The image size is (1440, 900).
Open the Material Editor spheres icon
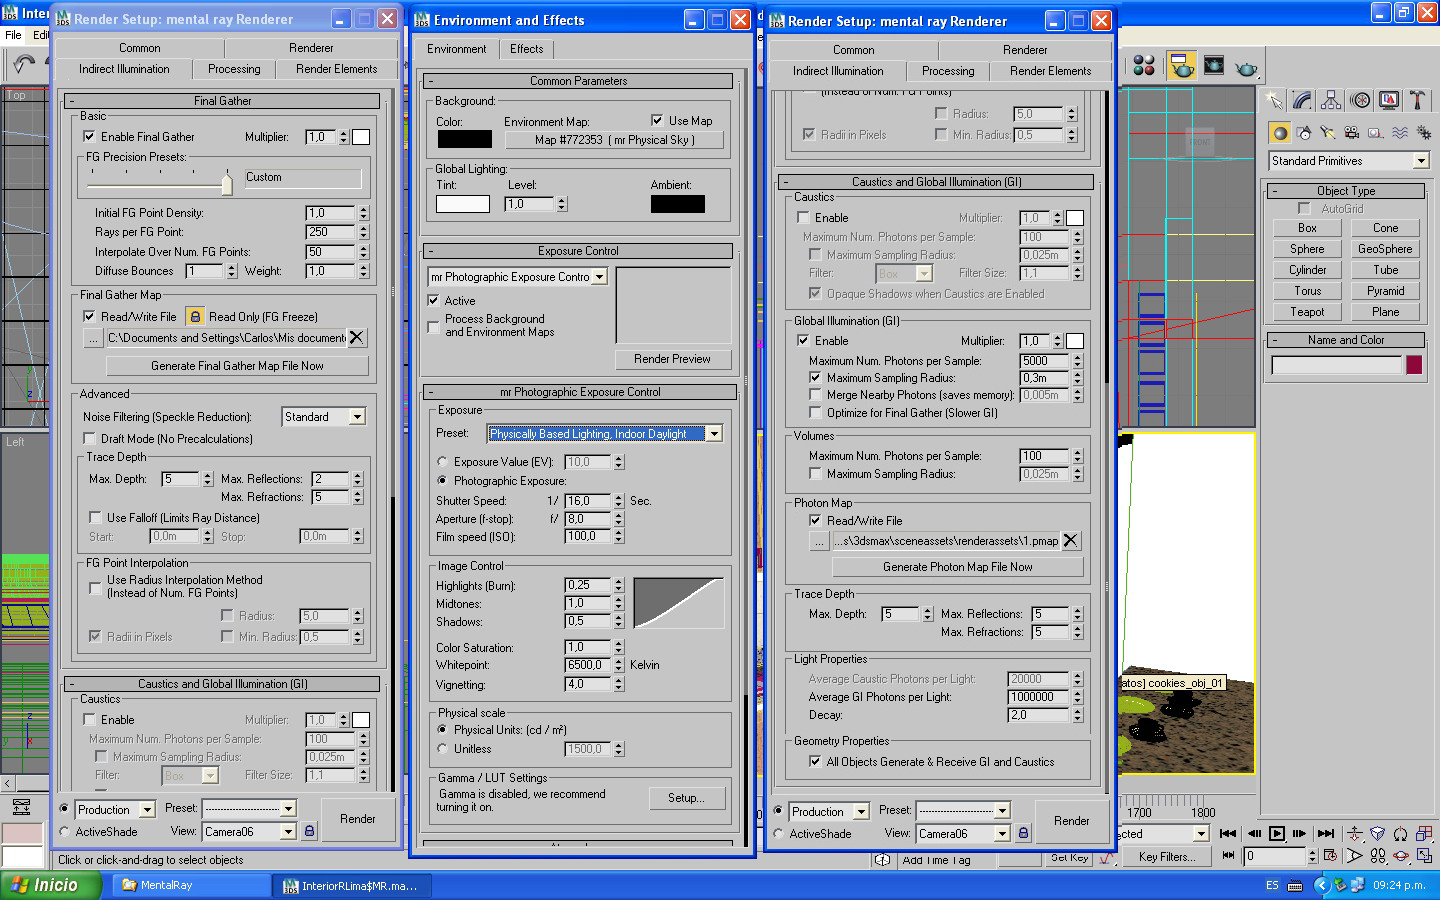point(1144,66)
